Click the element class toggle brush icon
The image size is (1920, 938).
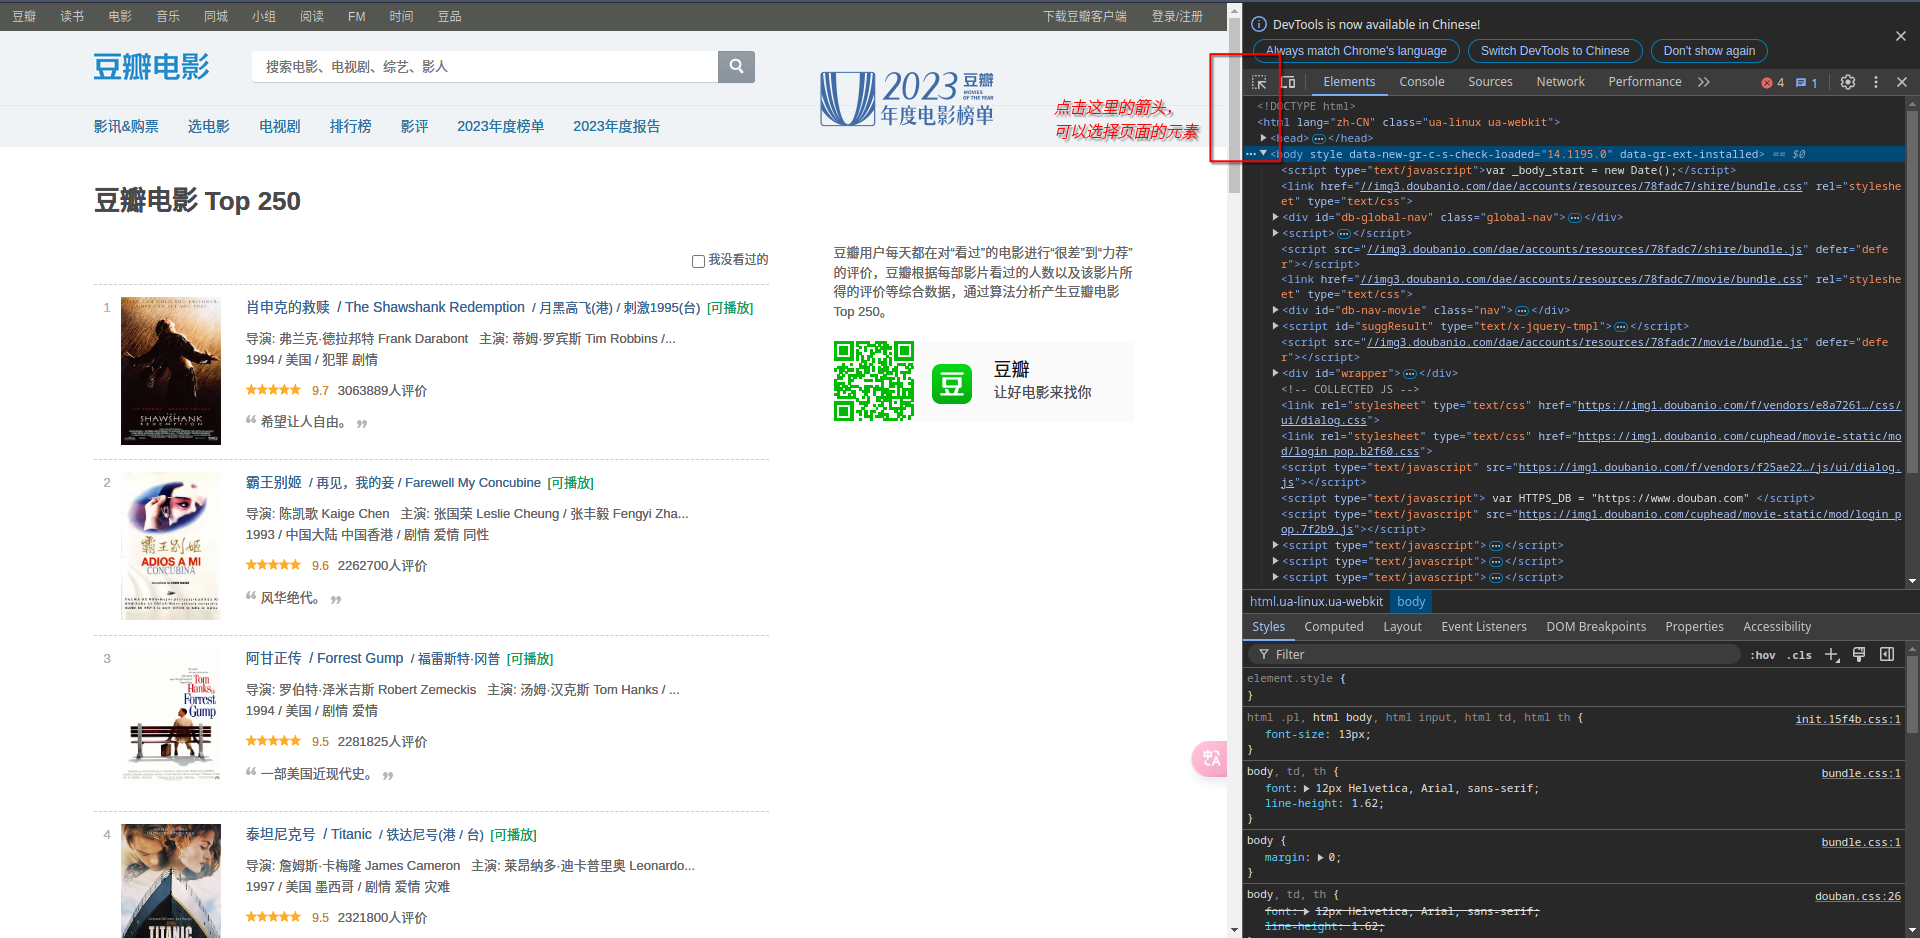coord(1860,654)
